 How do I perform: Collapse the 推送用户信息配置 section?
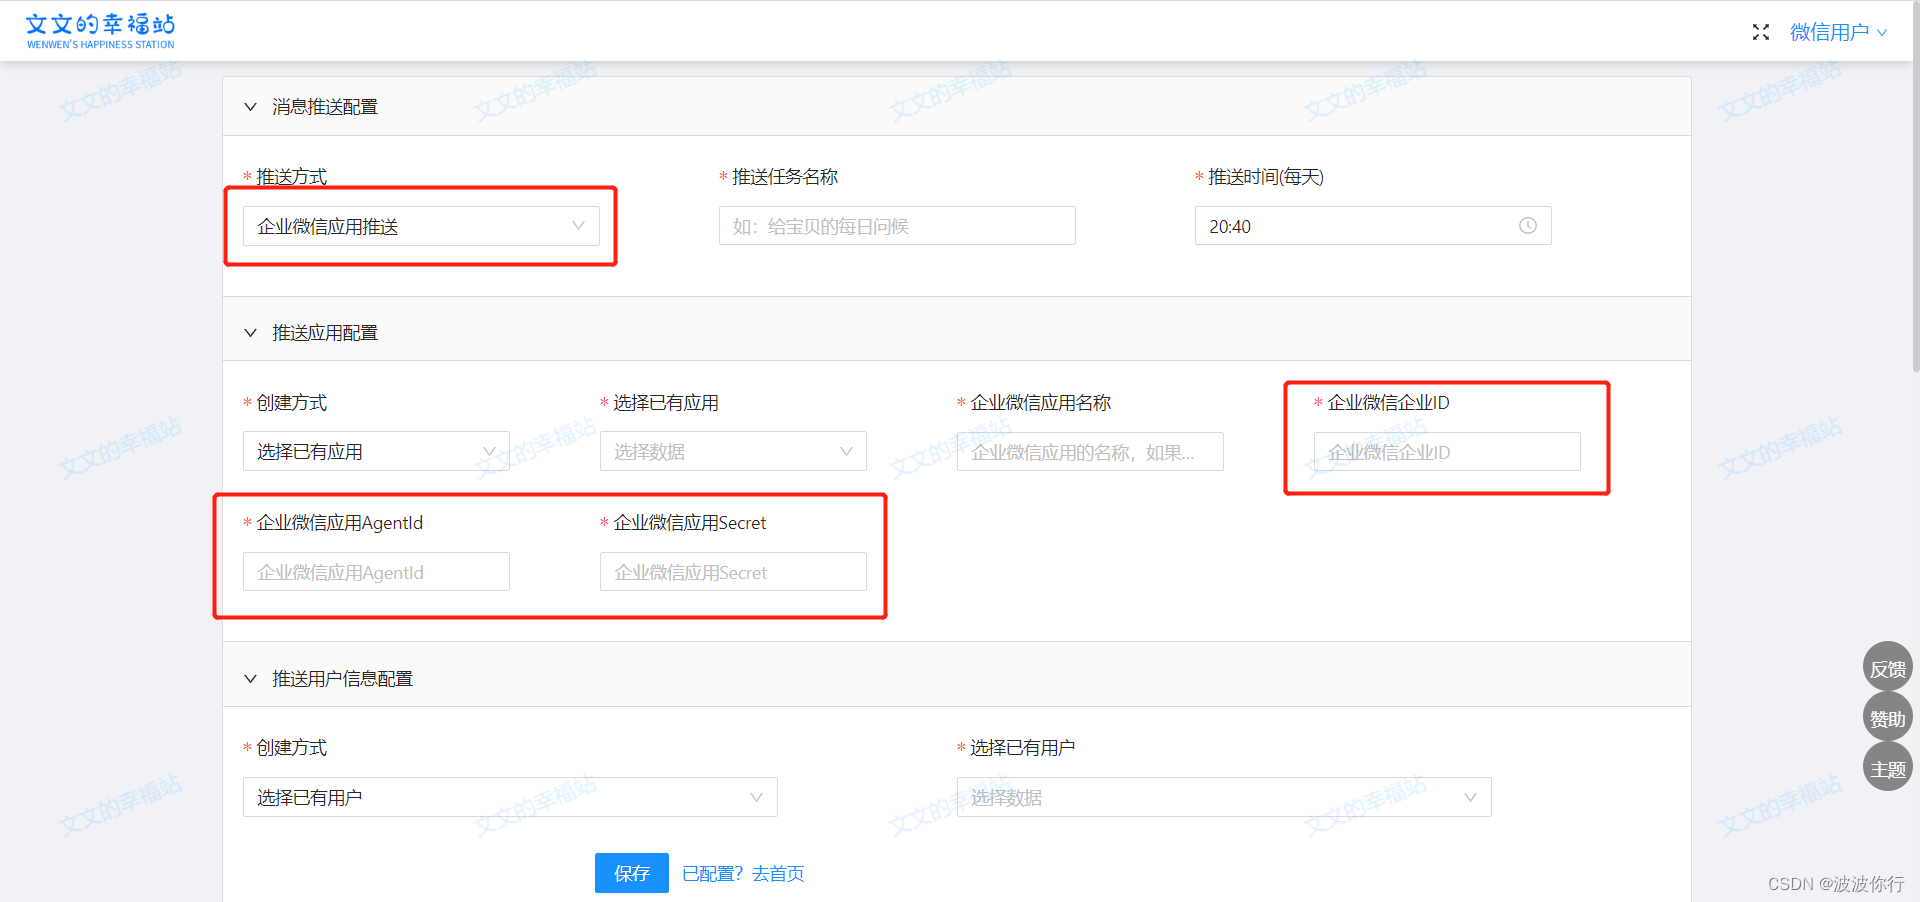(250, 679)
